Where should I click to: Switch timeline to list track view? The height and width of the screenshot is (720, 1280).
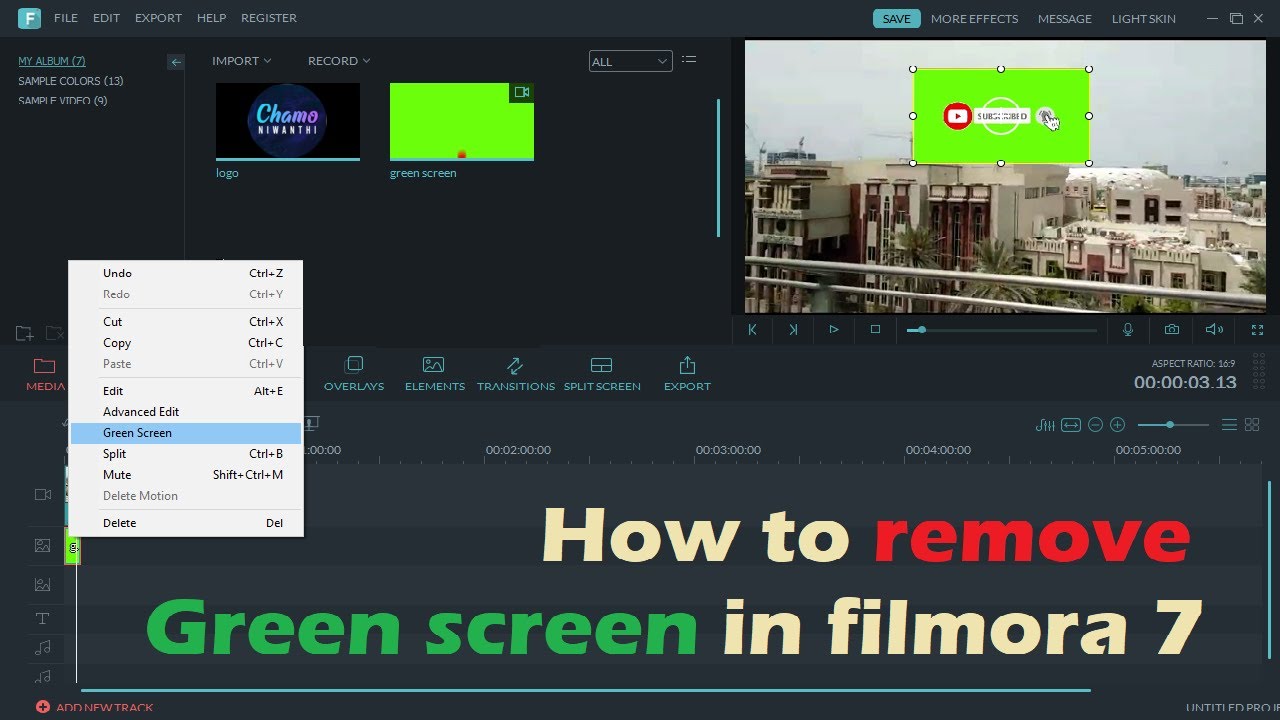tap(1230, 425)
